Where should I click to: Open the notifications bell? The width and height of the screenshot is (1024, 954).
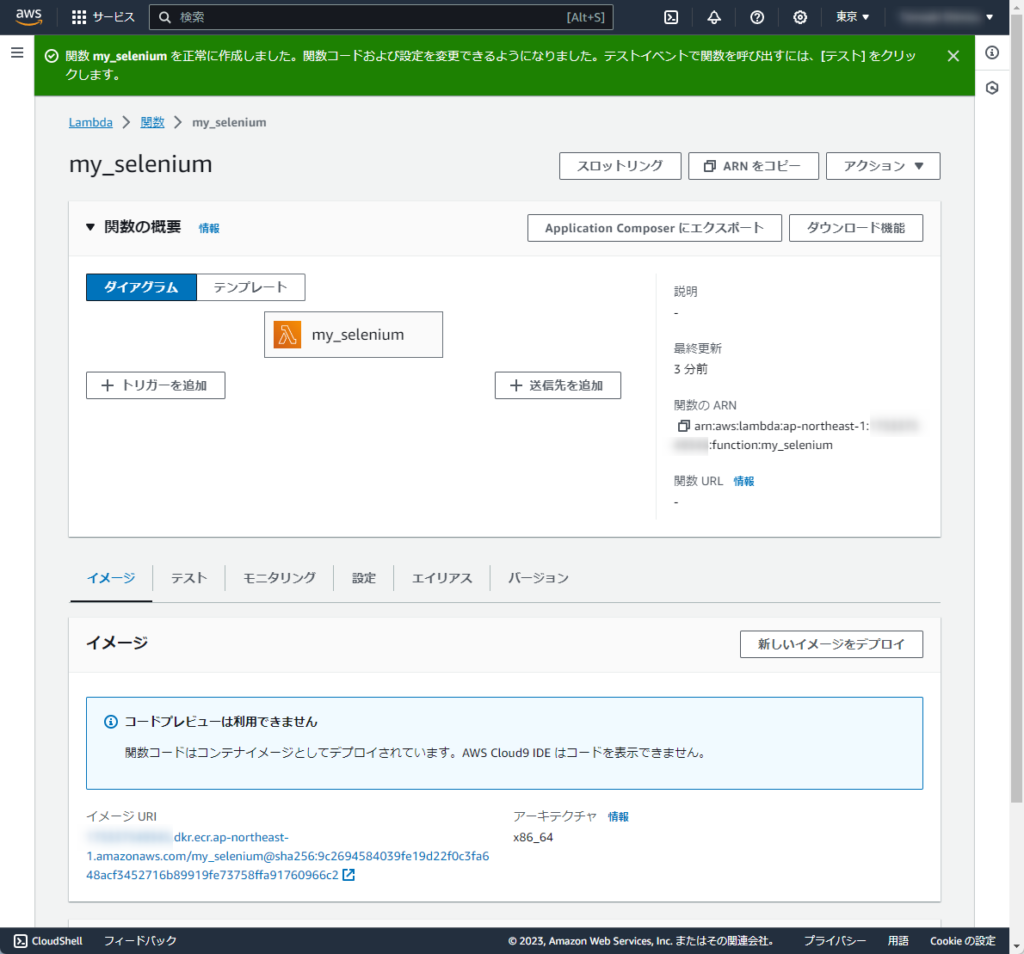714,17
